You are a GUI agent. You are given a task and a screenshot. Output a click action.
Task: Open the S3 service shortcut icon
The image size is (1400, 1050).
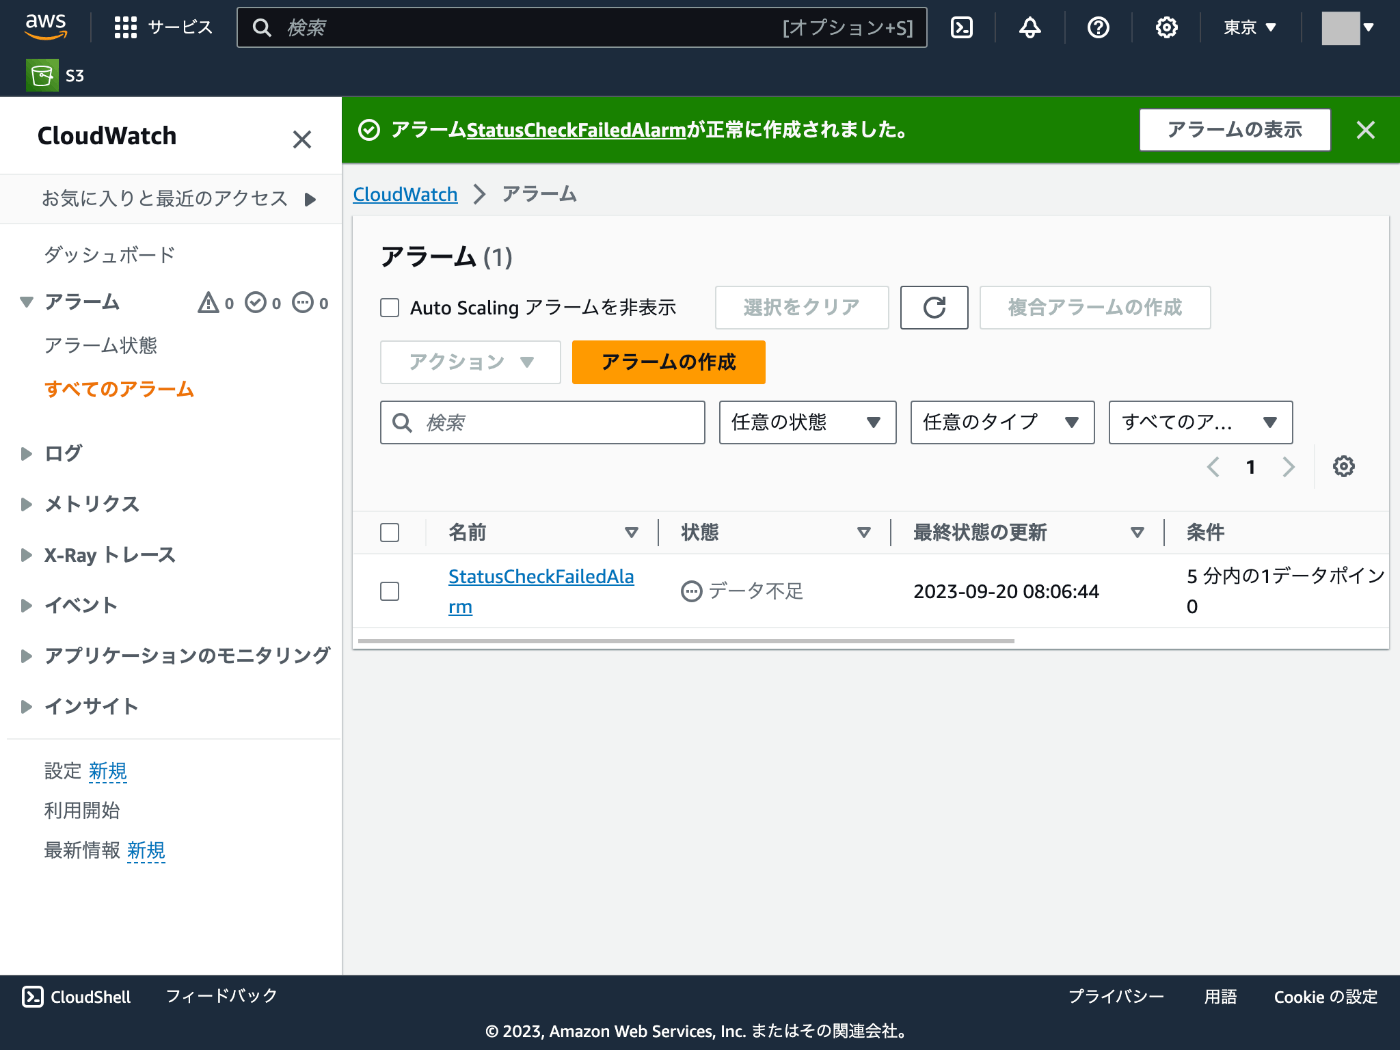(x=42, y=75)
